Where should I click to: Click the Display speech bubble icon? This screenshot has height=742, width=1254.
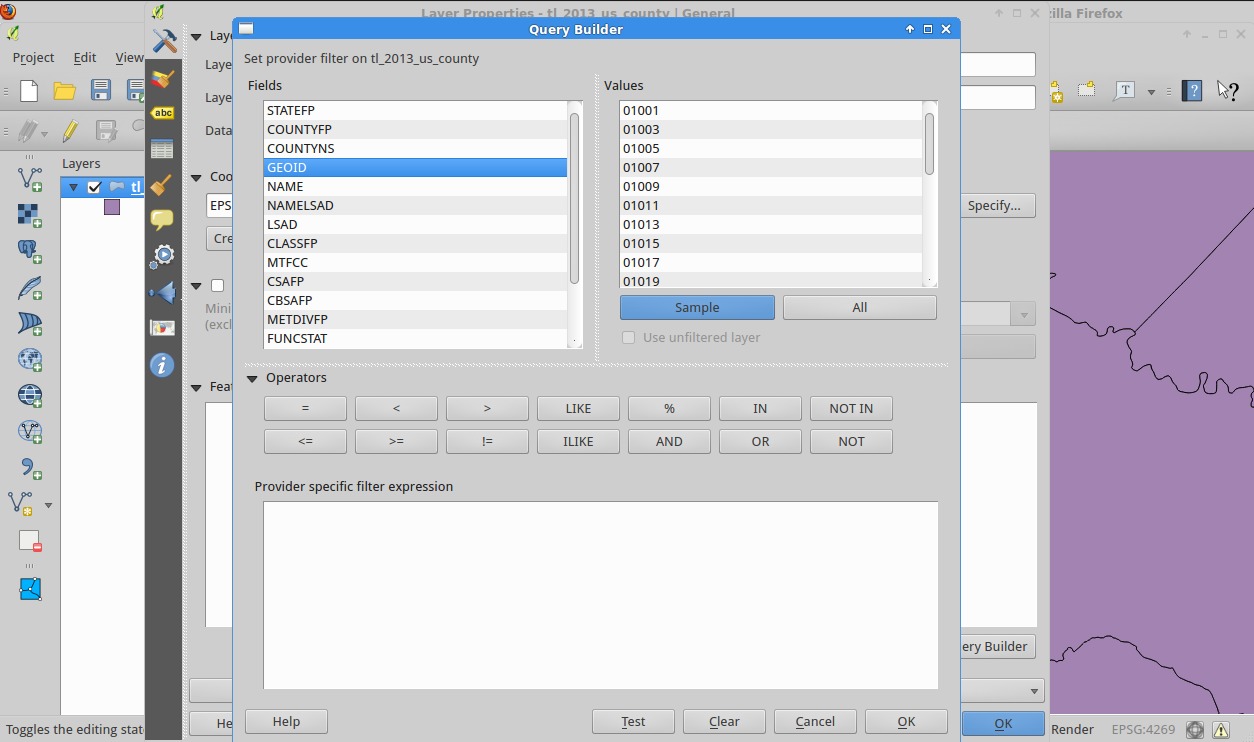click(162, 220)
